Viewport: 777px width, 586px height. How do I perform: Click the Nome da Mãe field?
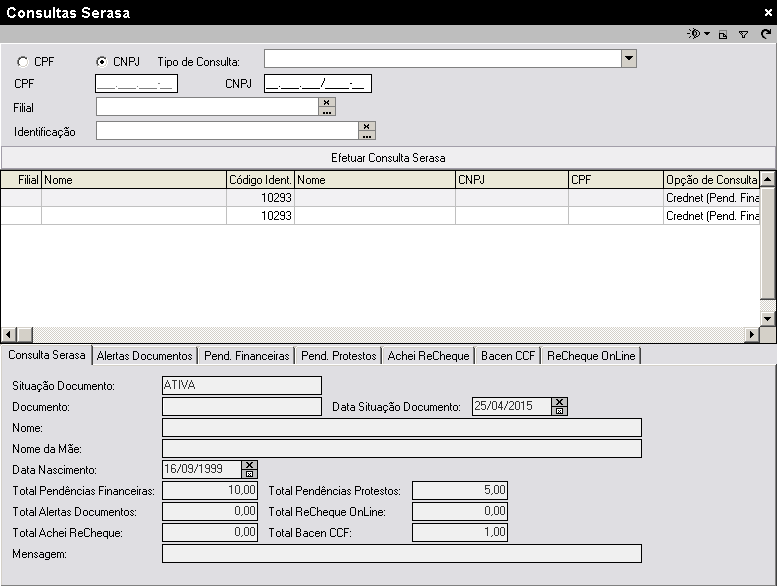pos(402,448)
